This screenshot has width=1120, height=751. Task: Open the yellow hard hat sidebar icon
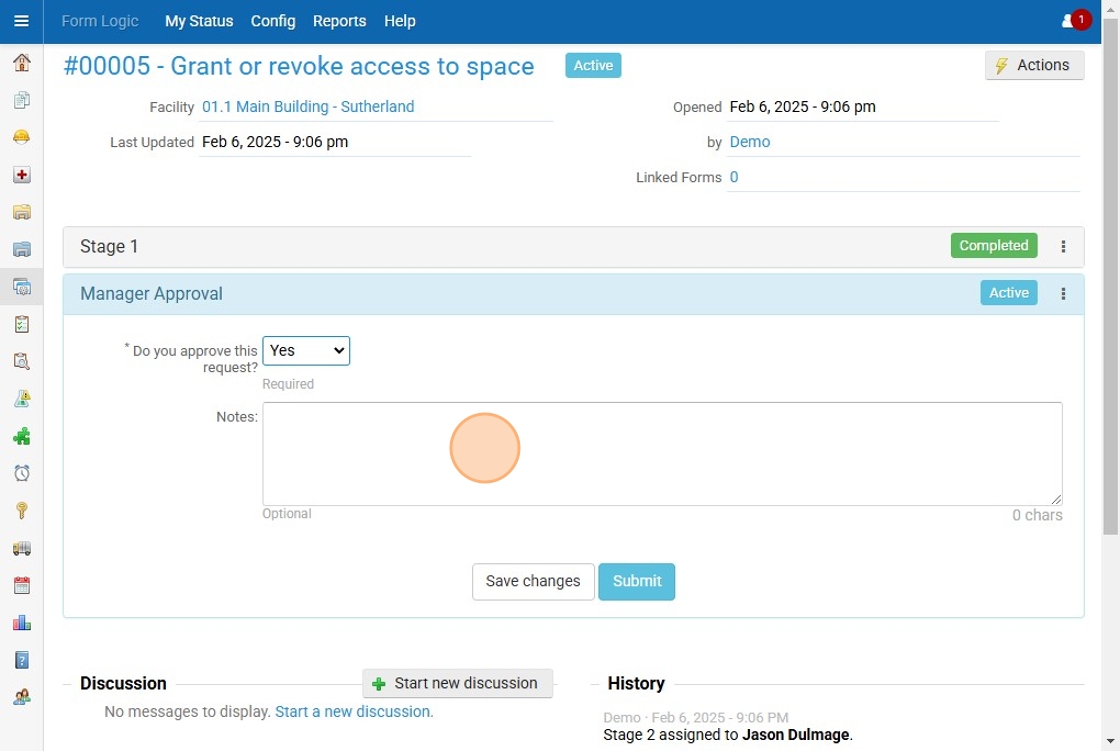(x=21, y=137)
